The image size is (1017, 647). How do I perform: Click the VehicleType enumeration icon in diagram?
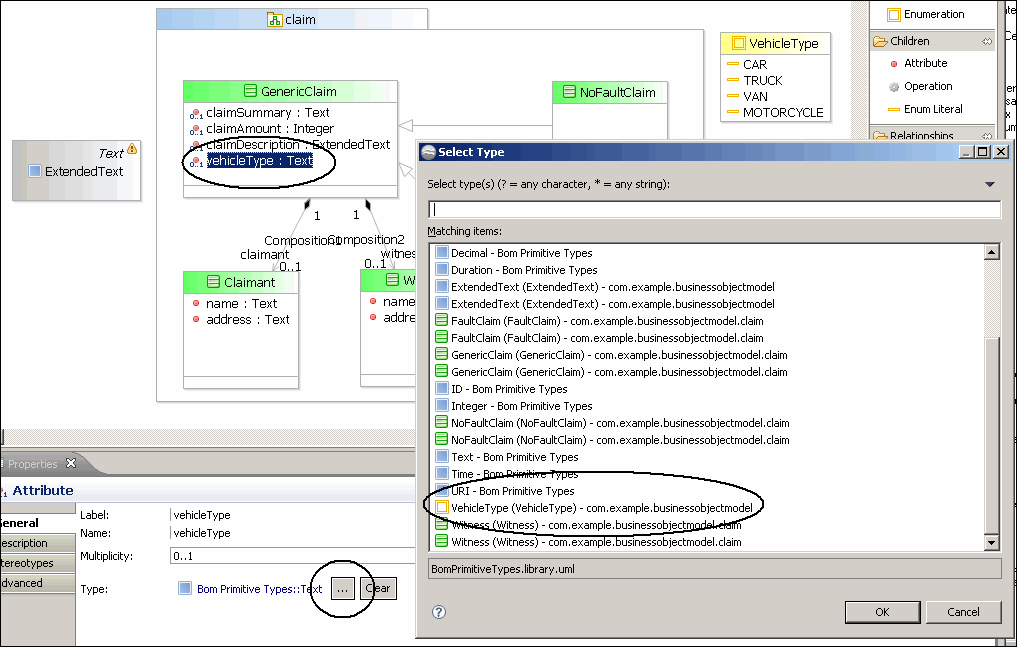click(738, 44)
